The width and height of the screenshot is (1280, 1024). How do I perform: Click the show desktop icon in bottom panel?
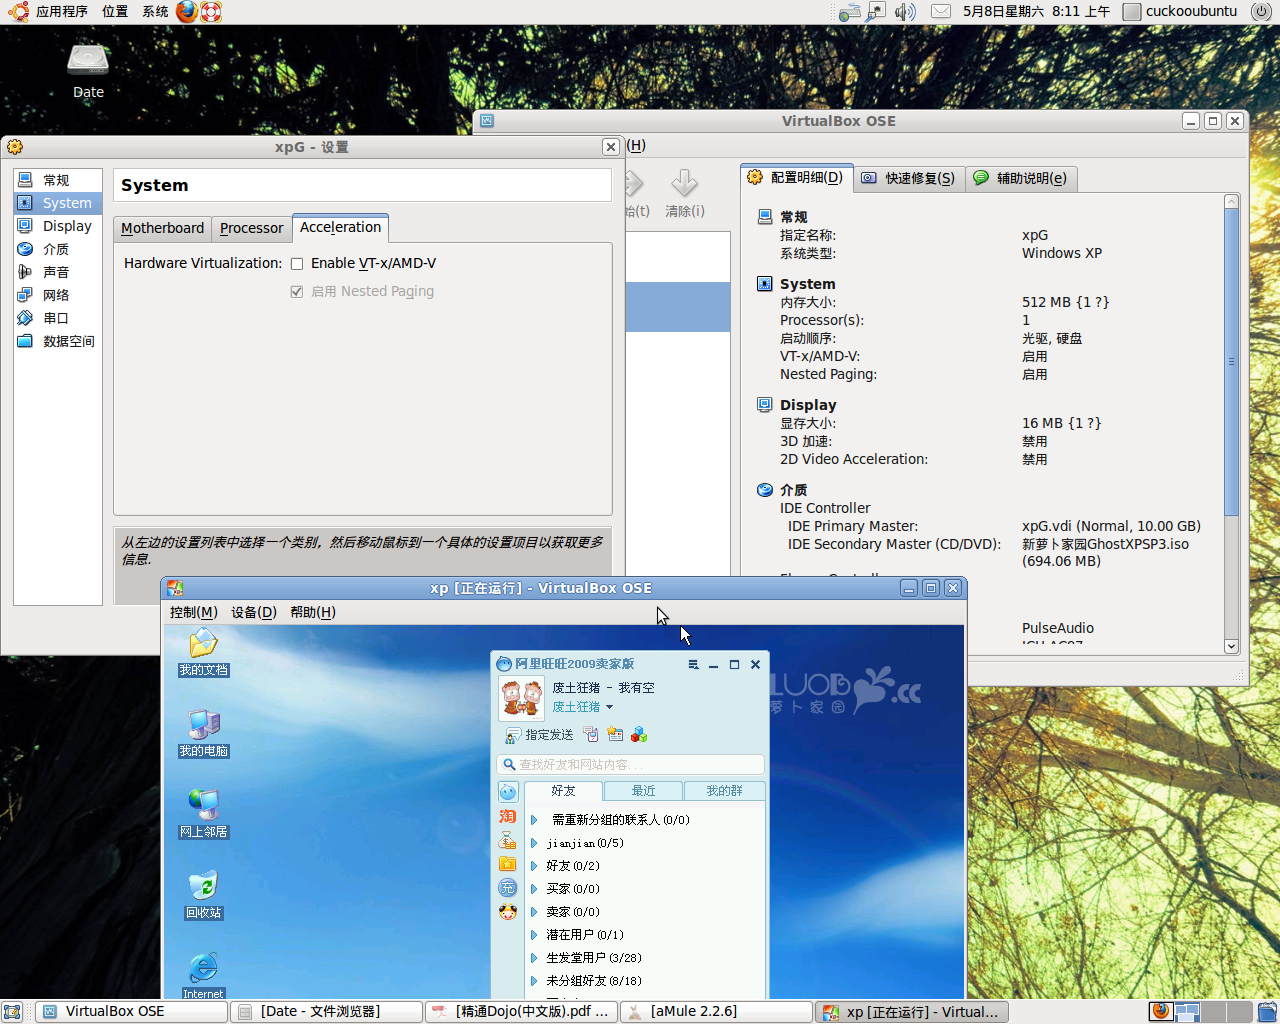click(x=12, y=1012)
